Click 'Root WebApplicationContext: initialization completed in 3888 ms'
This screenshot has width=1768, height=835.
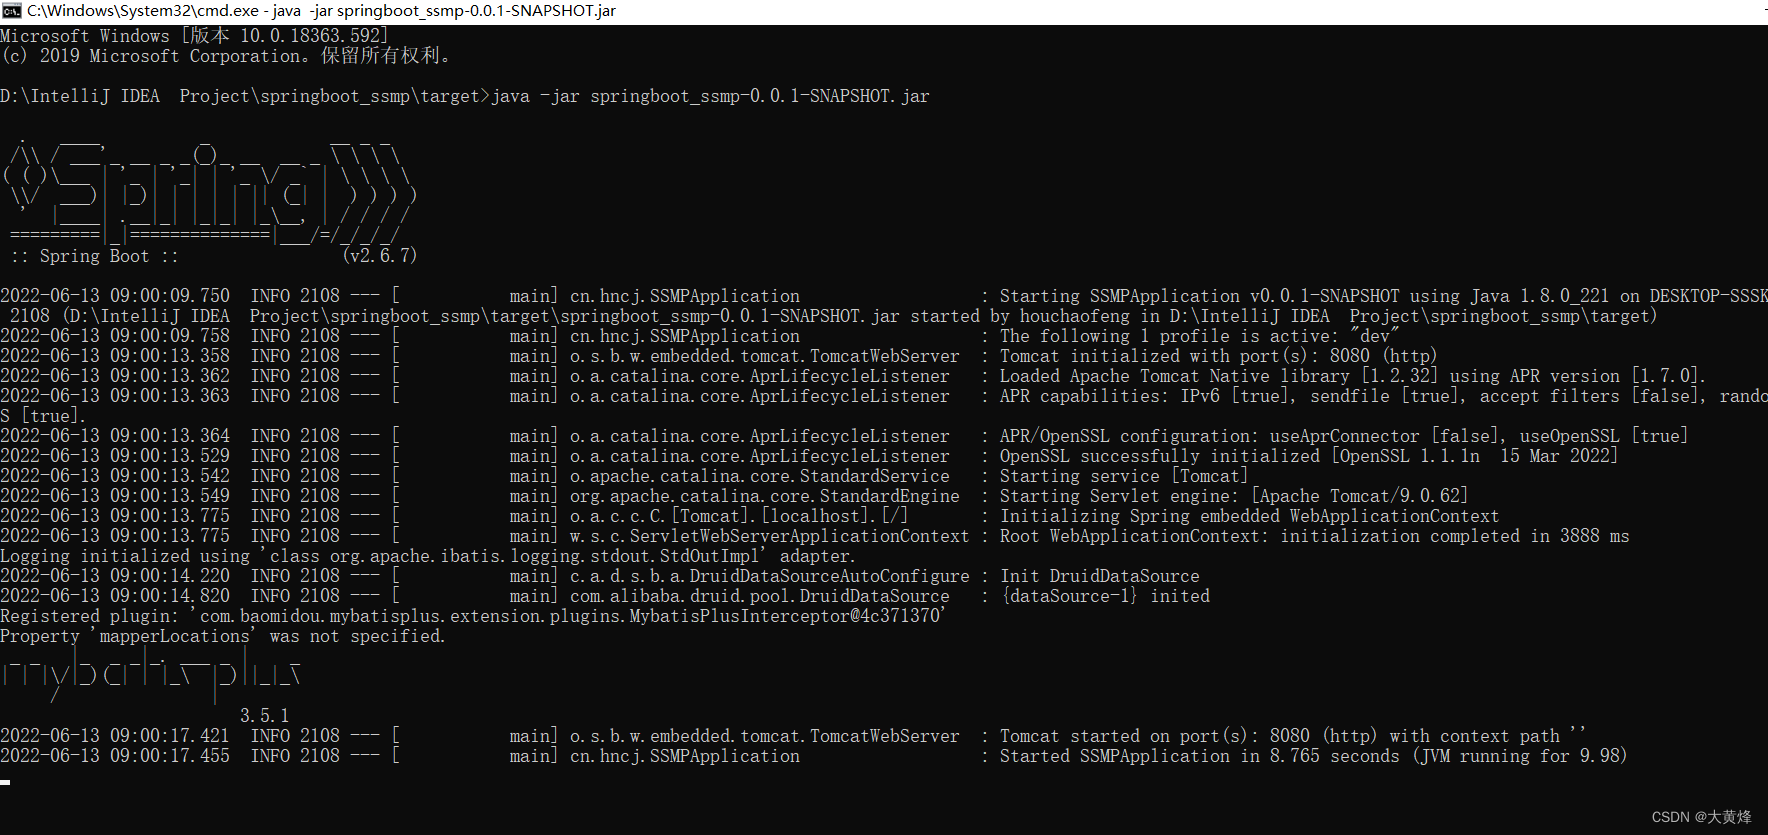[x=1314, y=536]
